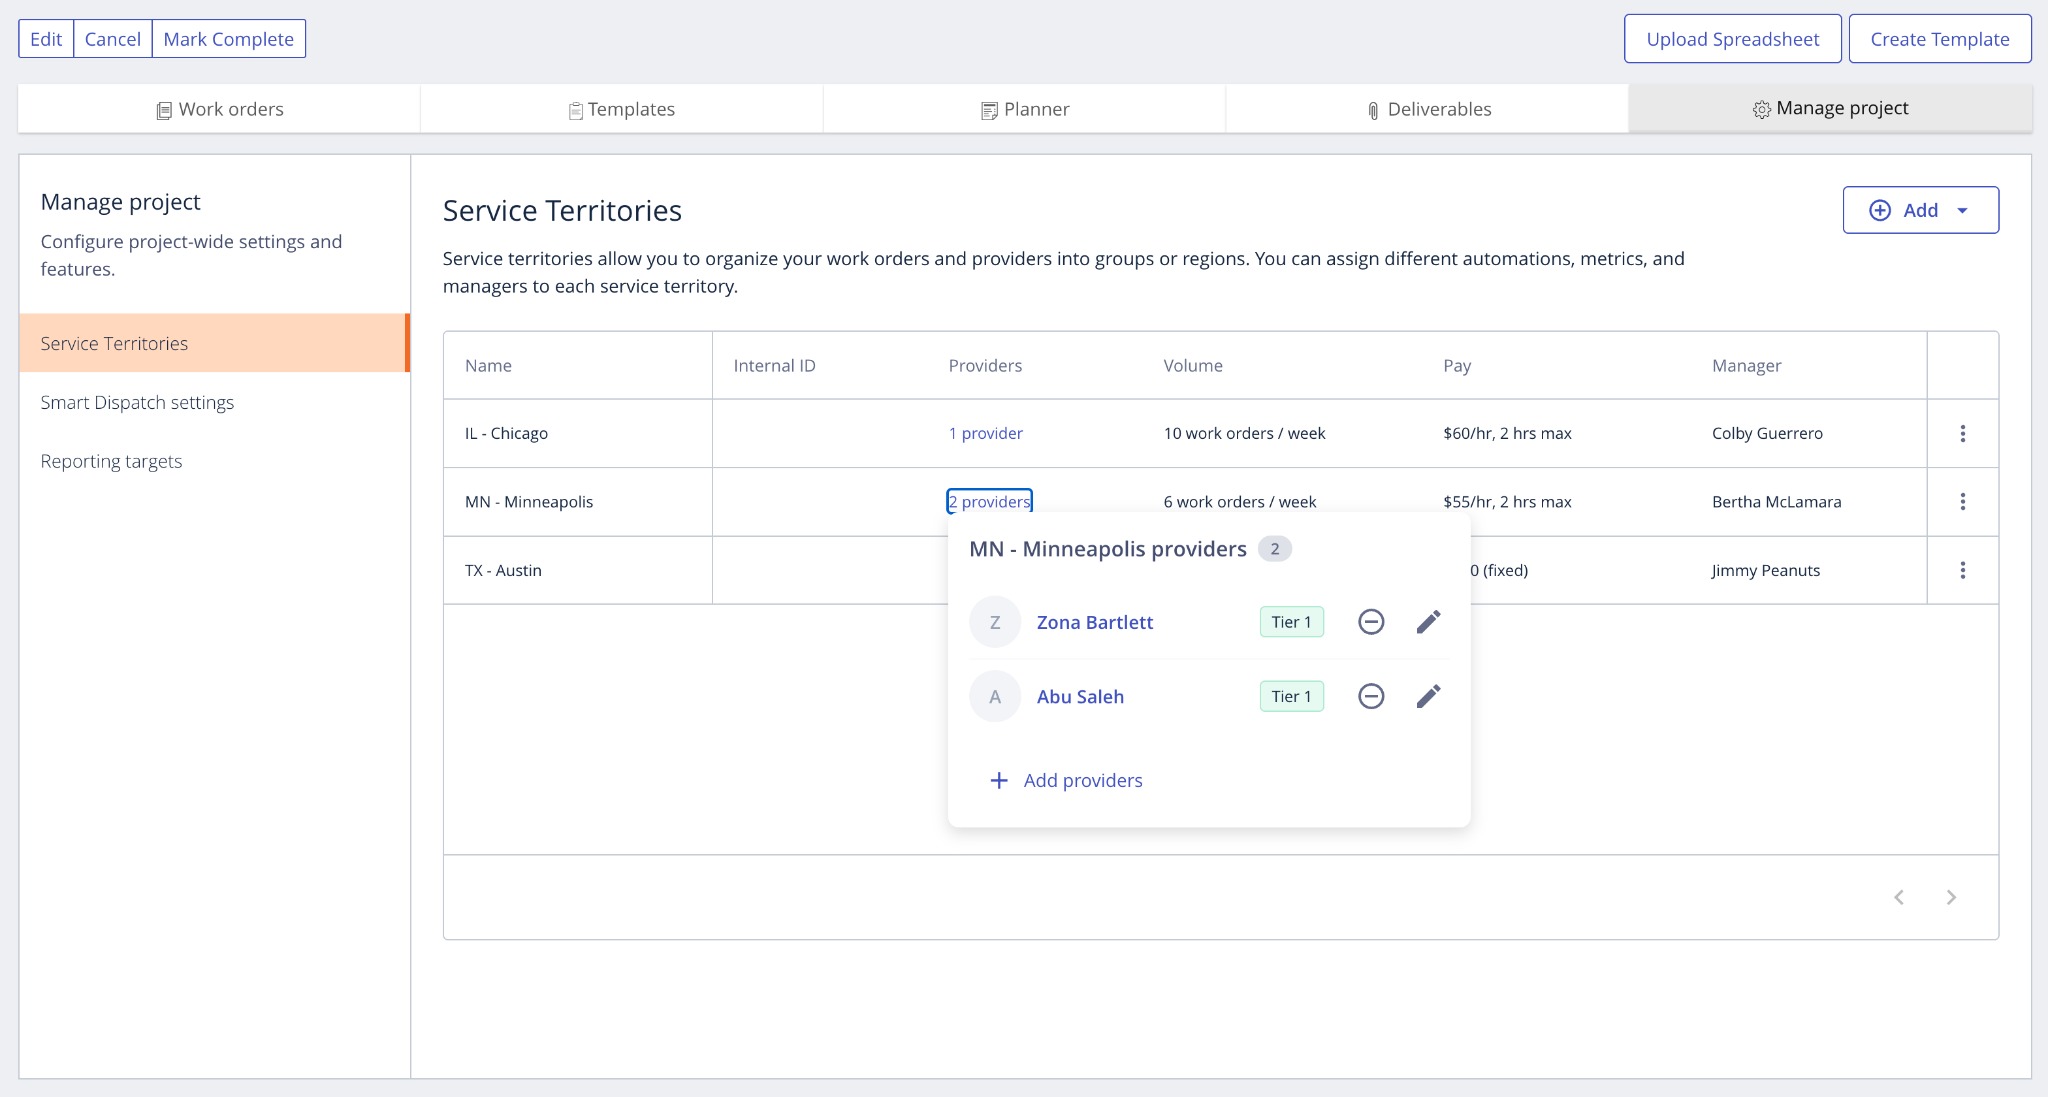Open the kebab menu for TX - Austin
2048x1097 pixels.
[x=1962, y=570]
